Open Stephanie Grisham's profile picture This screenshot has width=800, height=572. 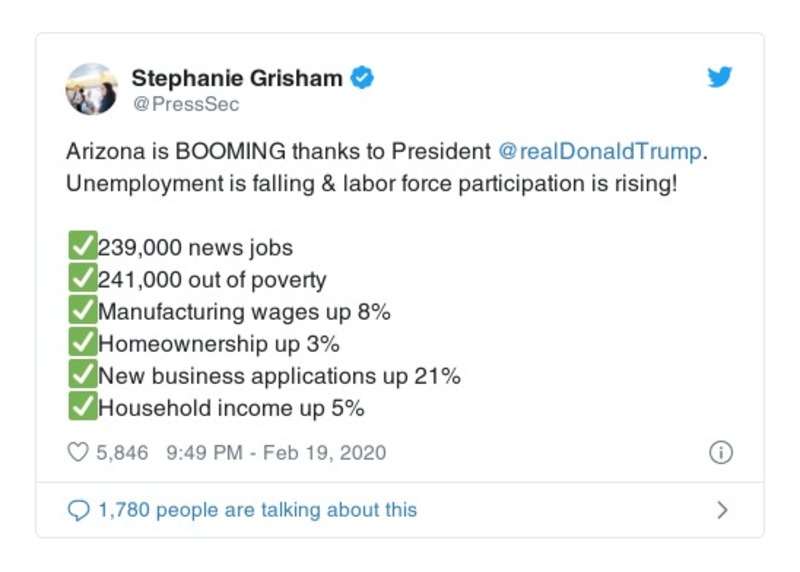92,89
